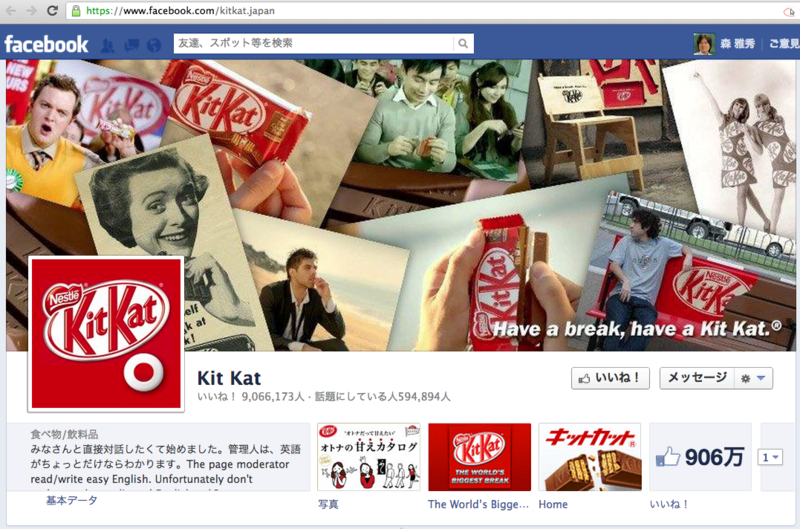Open The World's Biggest Break thumbnail
800x529 pixels.
[480, 457]
